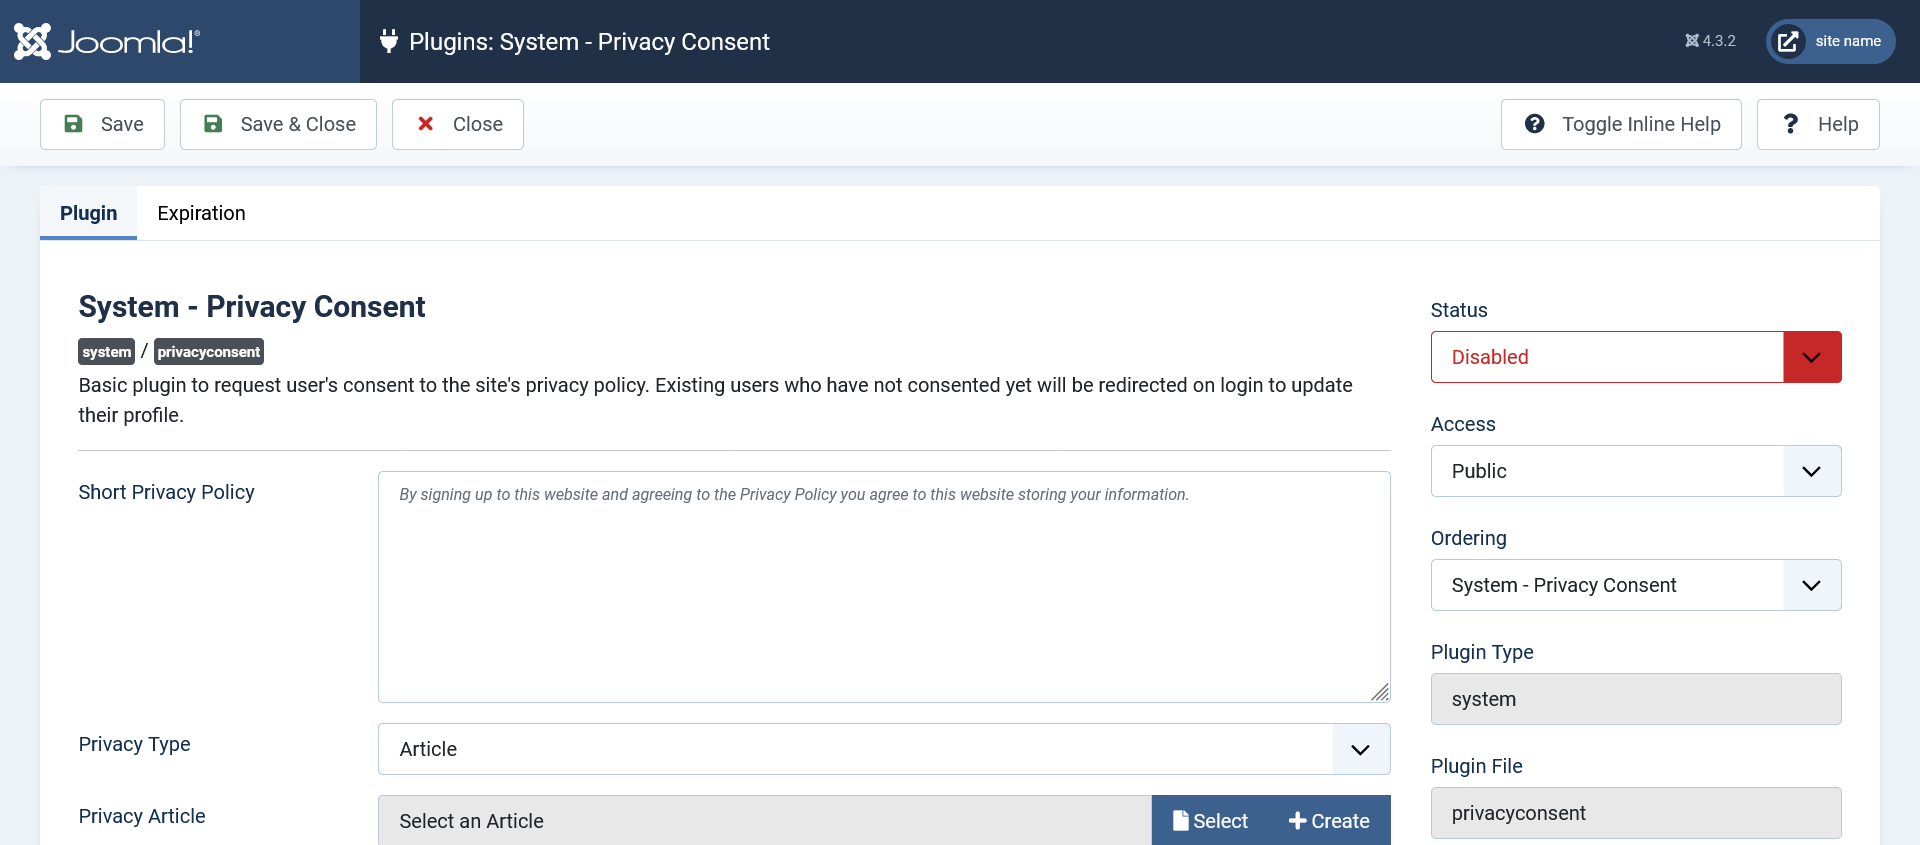Click the Plugin File field showing privacyconsent

pyautogui.click(x=1636, y=813)
